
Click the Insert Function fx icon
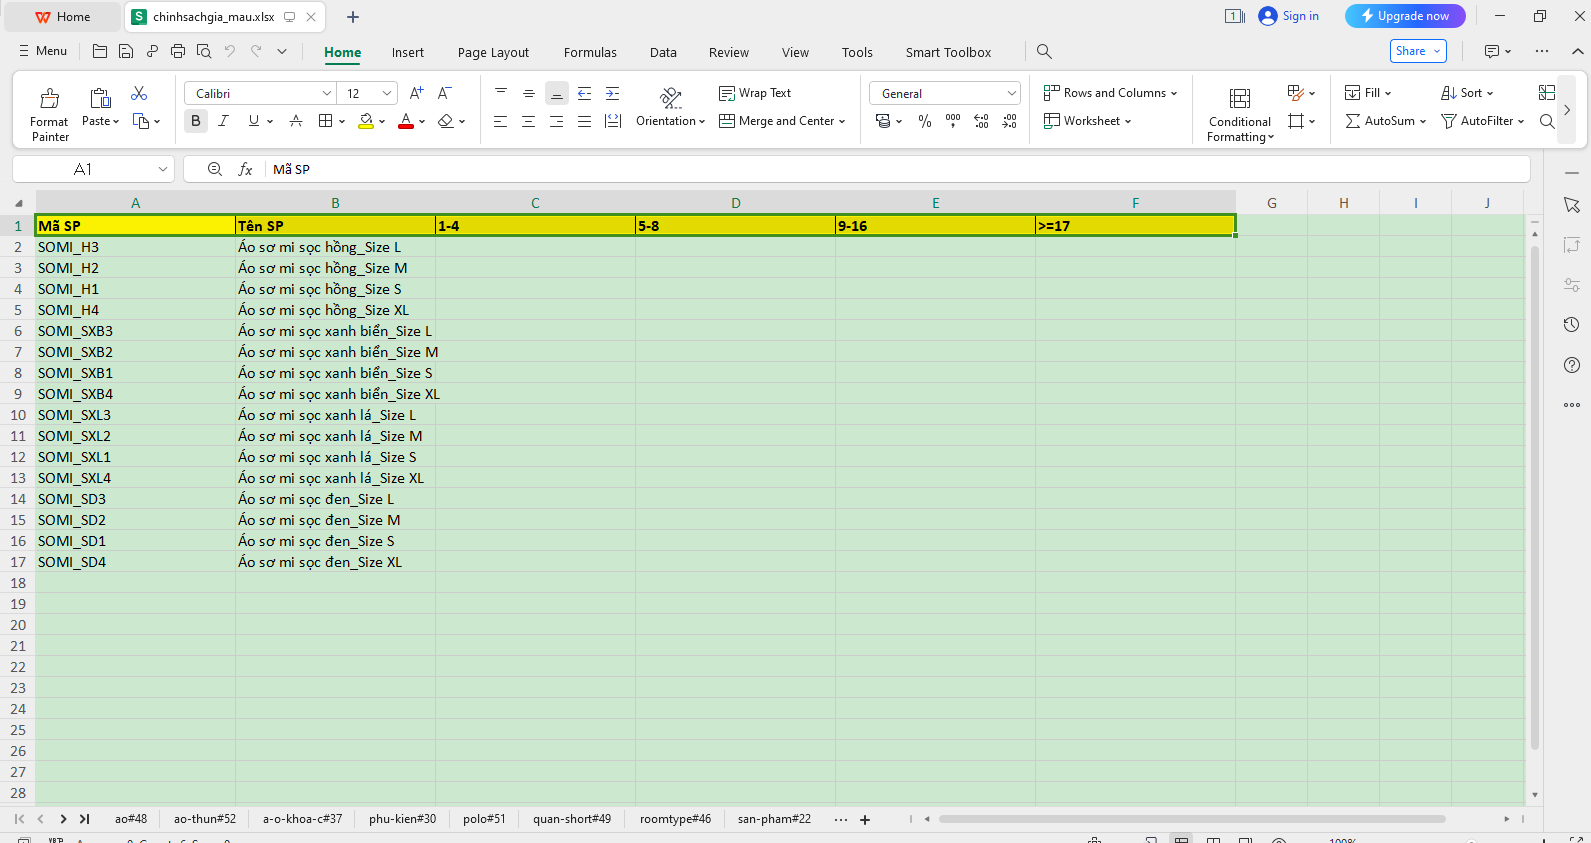point(245,170)
